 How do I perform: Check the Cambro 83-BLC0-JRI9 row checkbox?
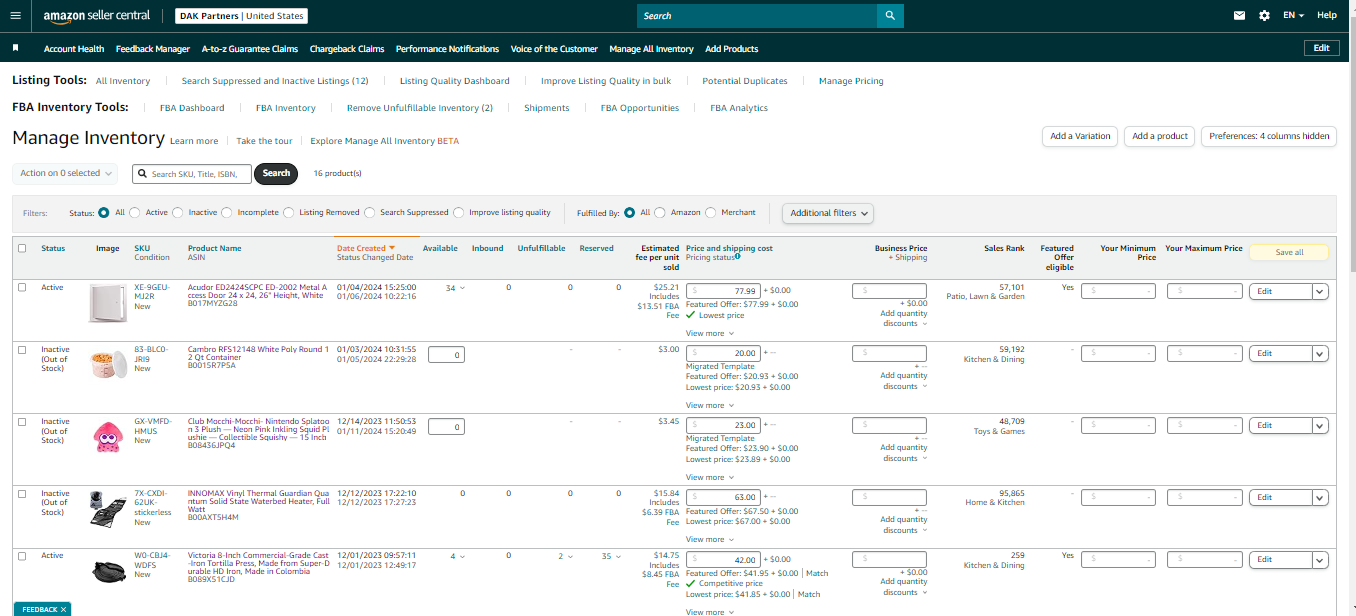pos(22,349)
